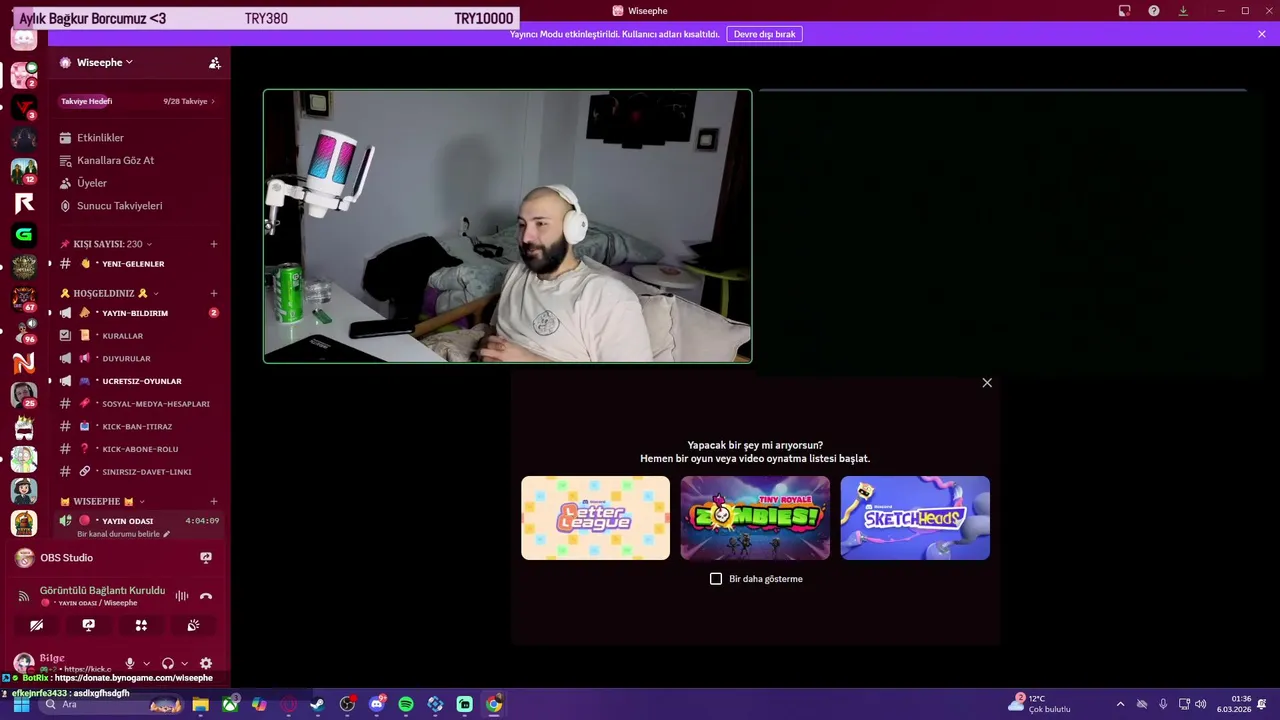Open the red V server icon
The width and height of the screenshot is (1280, 720).
(24, 106)
